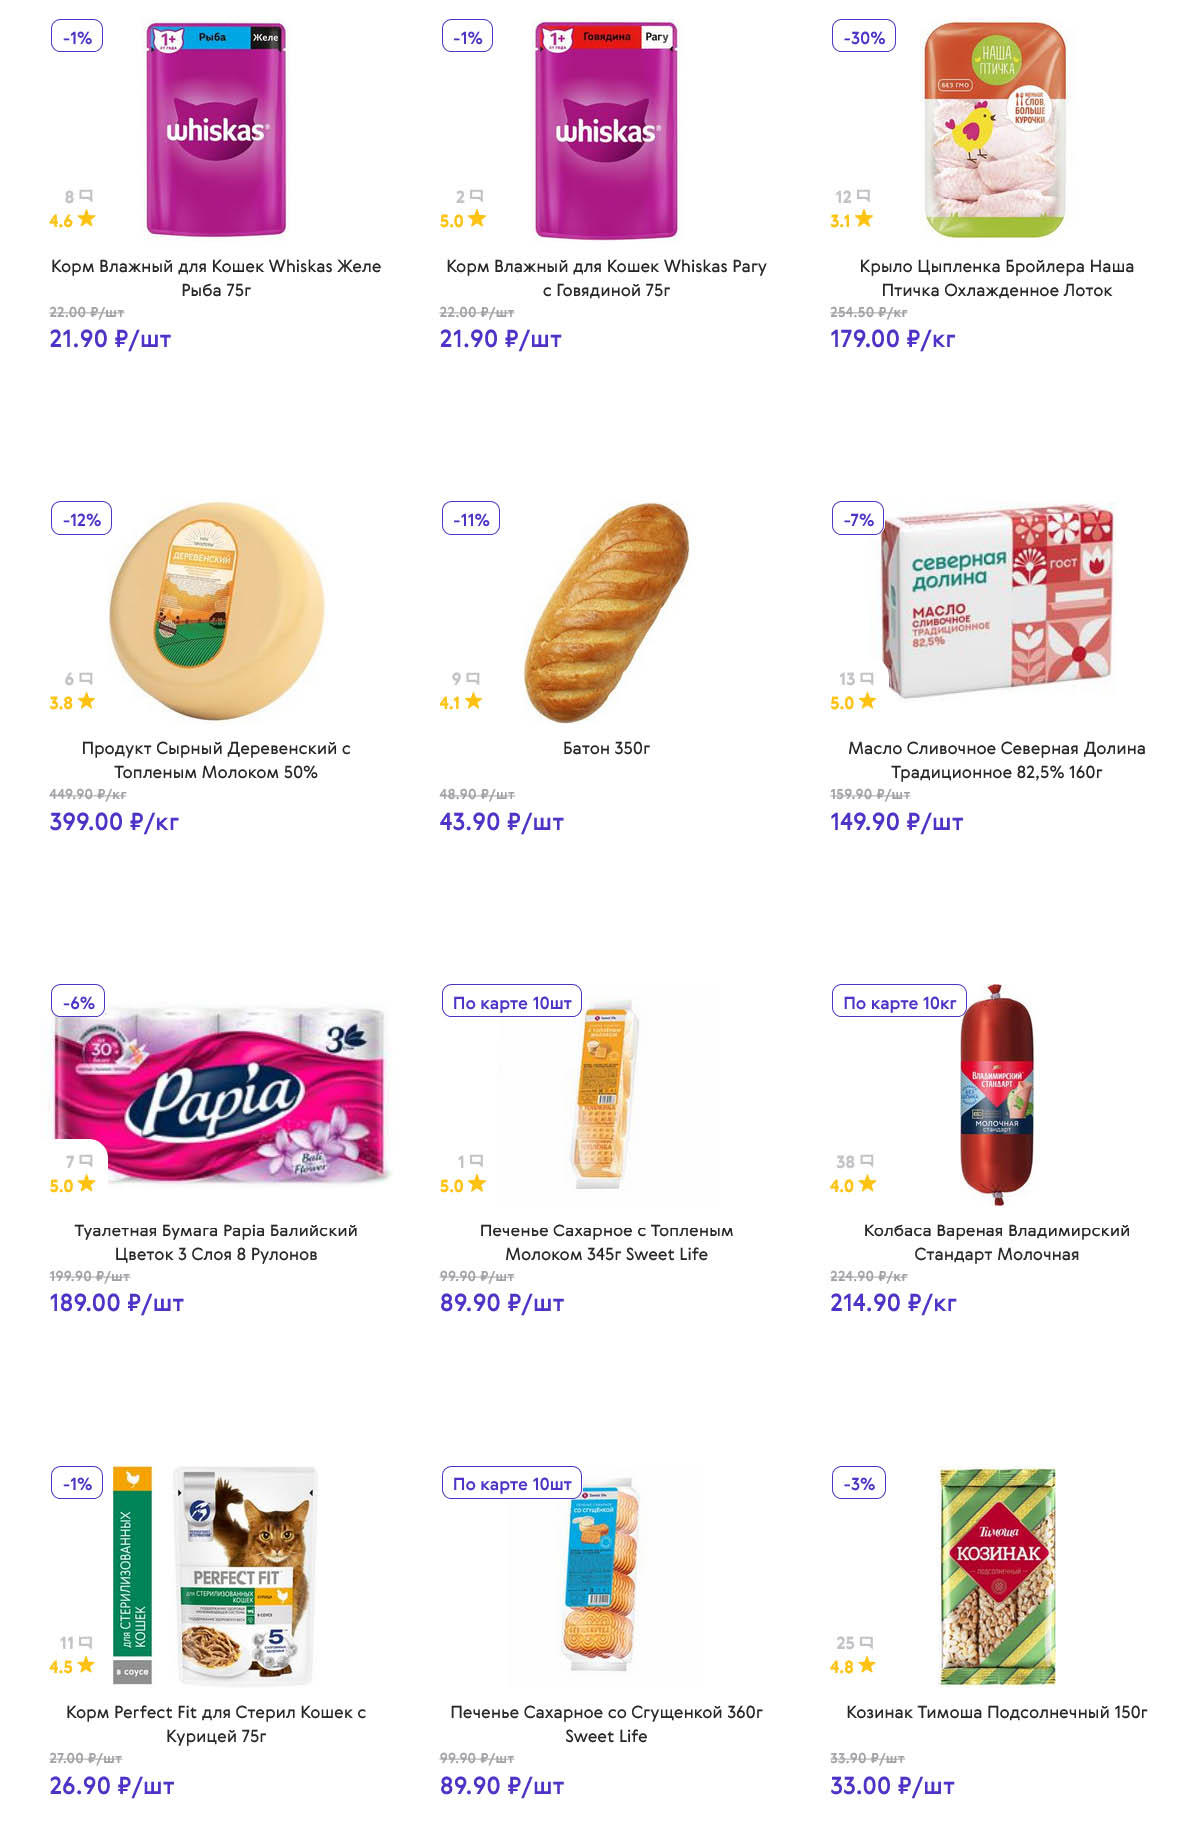Click the rating star on Масло Северная Долина
Viewport: 1192px width, 1824px height.
coord(867,701)
